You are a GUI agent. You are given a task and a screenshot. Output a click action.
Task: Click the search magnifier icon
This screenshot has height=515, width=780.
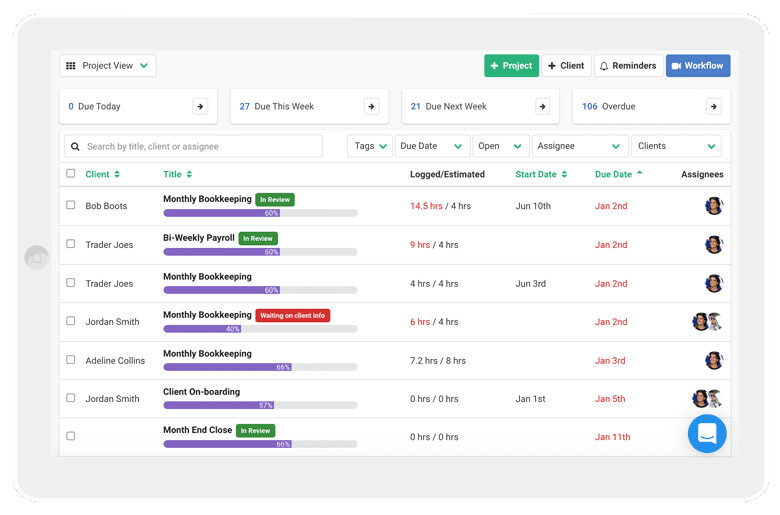[75, 146]
